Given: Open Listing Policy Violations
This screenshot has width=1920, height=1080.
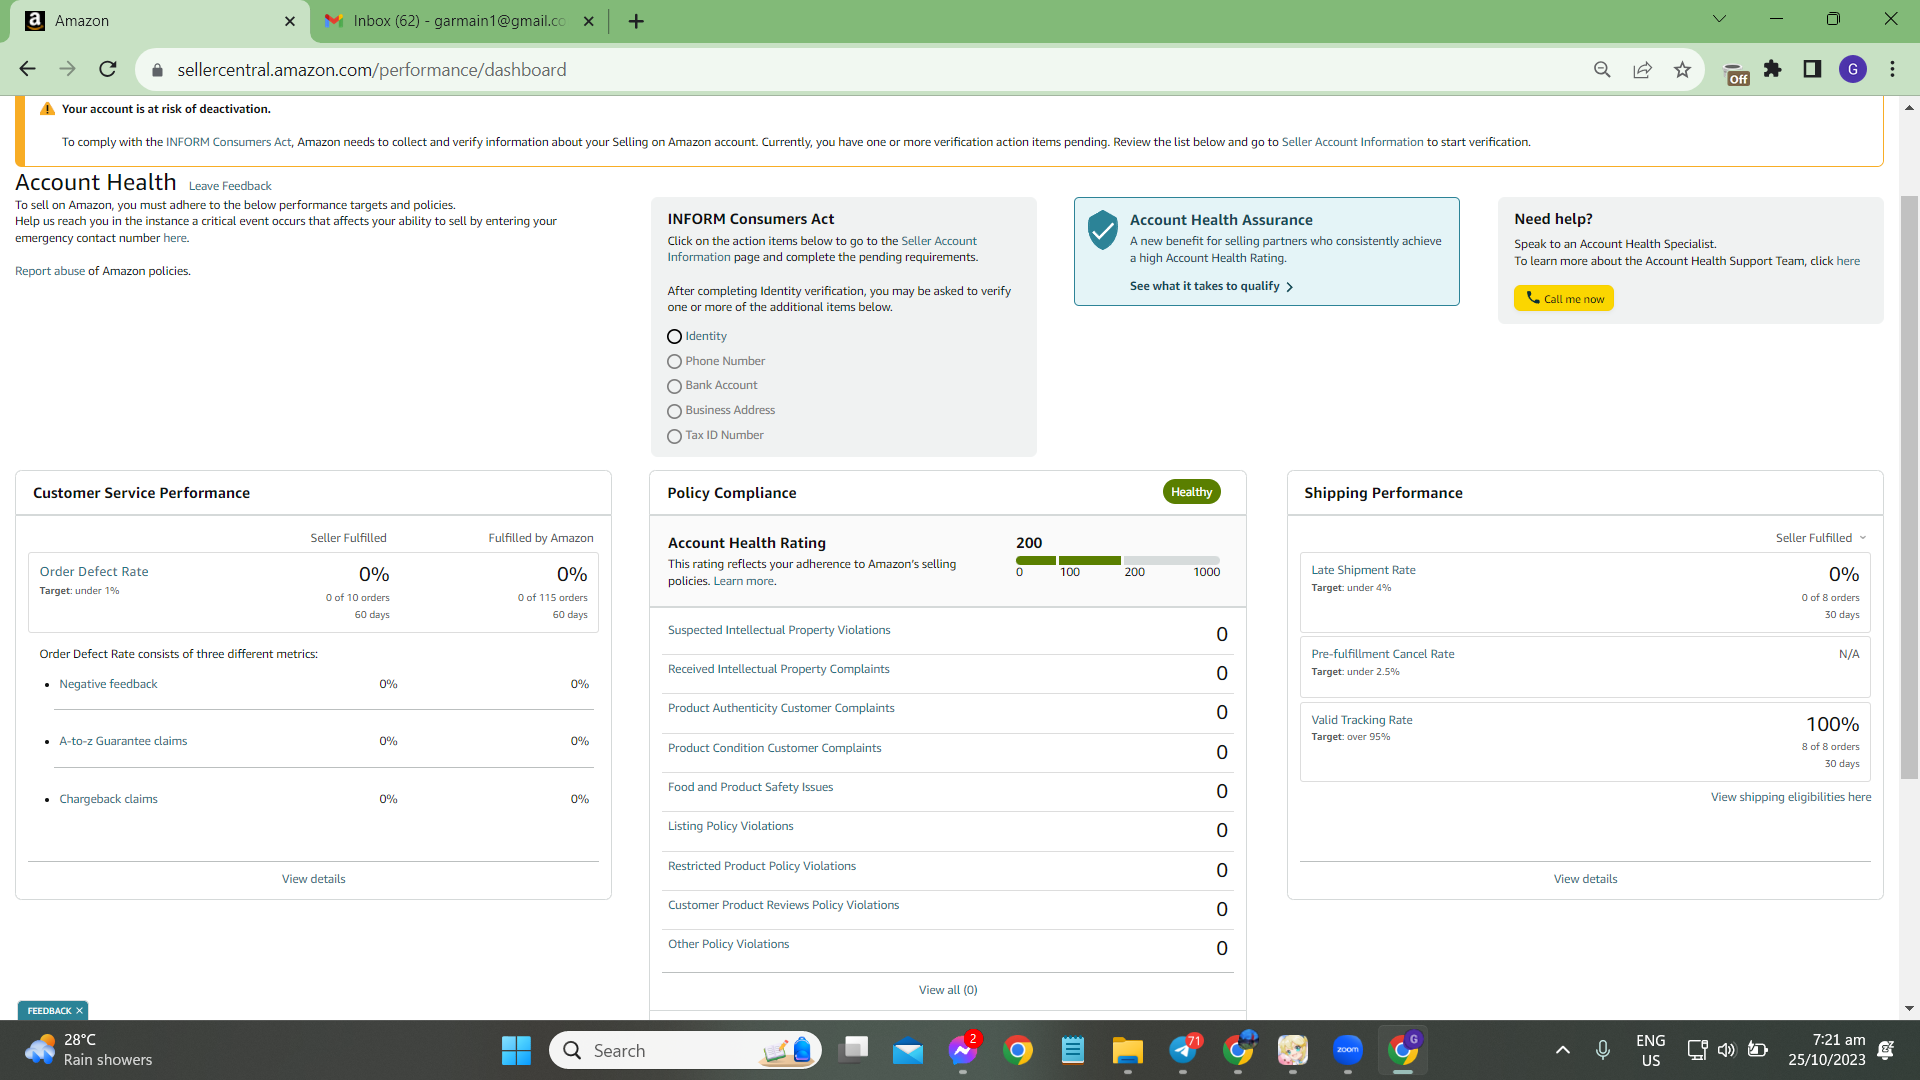Looking at the screenshot, I should [x=731, y=826].
